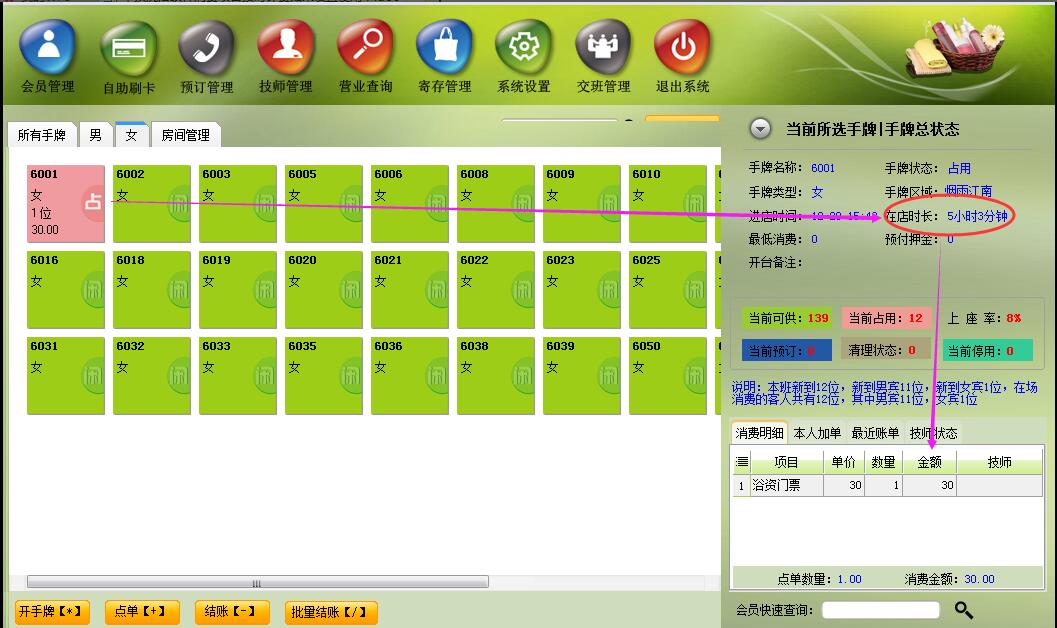Select wristband card 6032

[152, 376]
